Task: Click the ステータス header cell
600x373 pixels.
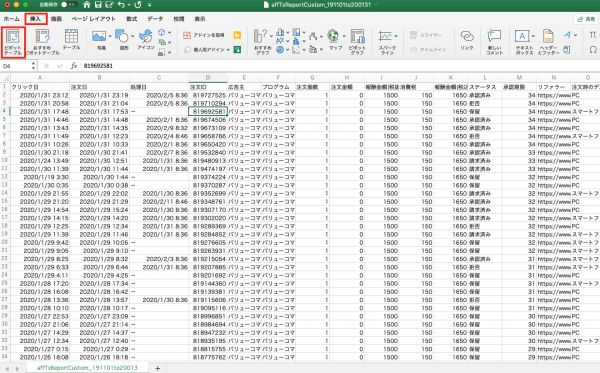Action: [485, 87]
